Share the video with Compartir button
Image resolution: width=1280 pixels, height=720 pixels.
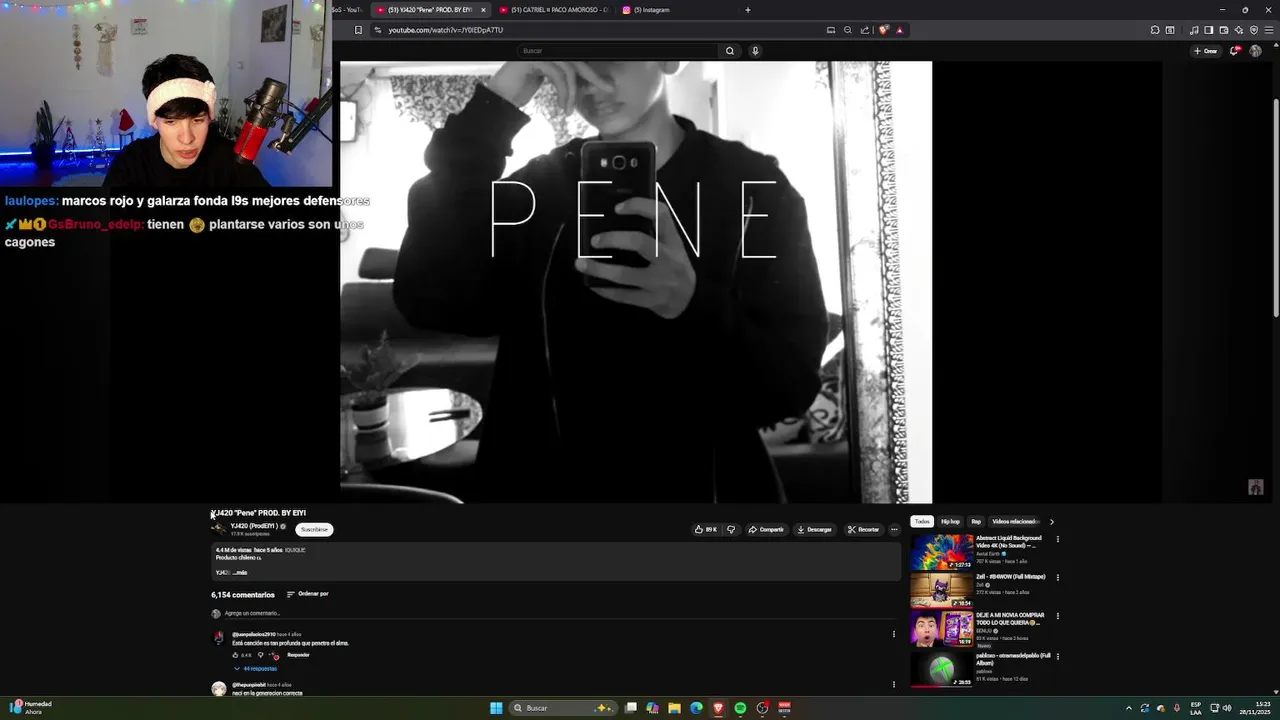point(766,529)
